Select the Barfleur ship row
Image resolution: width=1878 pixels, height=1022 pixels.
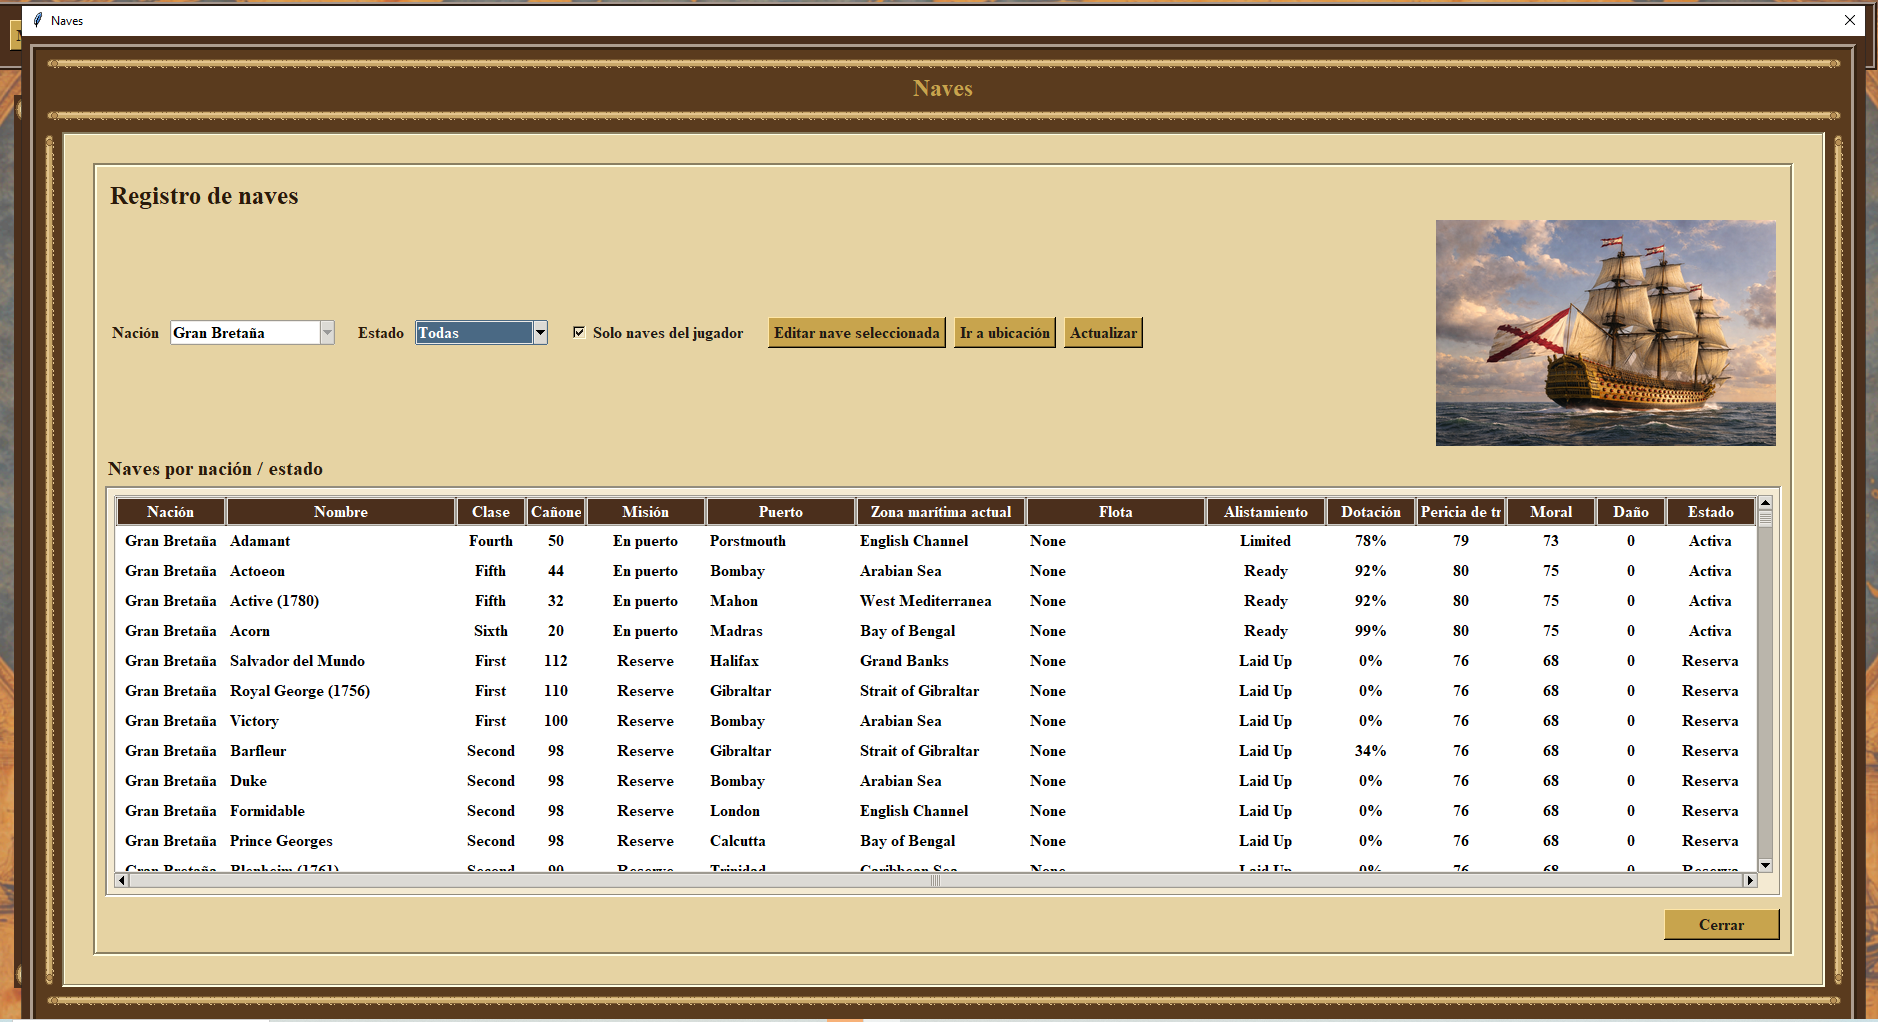(x=936, y=751)
